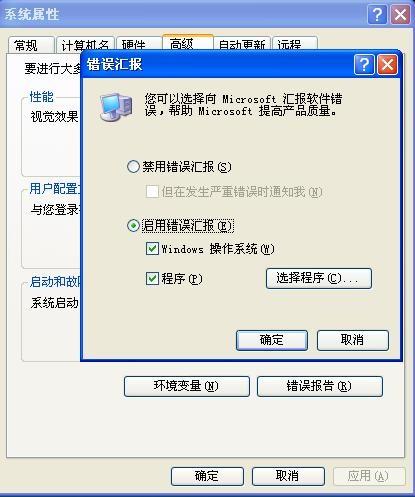Open 环境变量 settings

(x=187, y=386)
